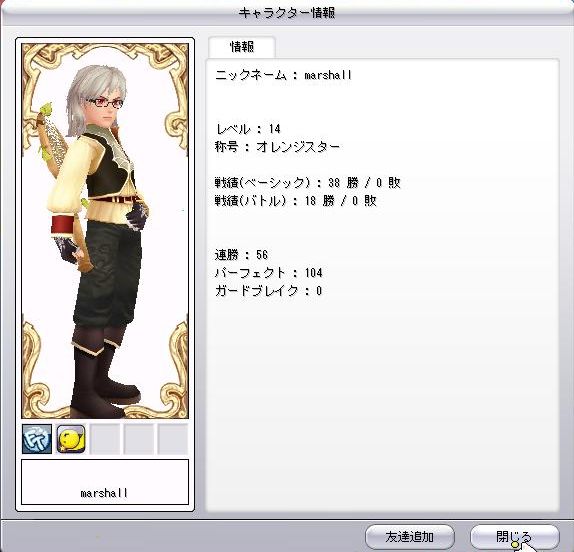Click the レベル : 14 text
The height and width of the screenshot is (552, 574).
point(248,129)
